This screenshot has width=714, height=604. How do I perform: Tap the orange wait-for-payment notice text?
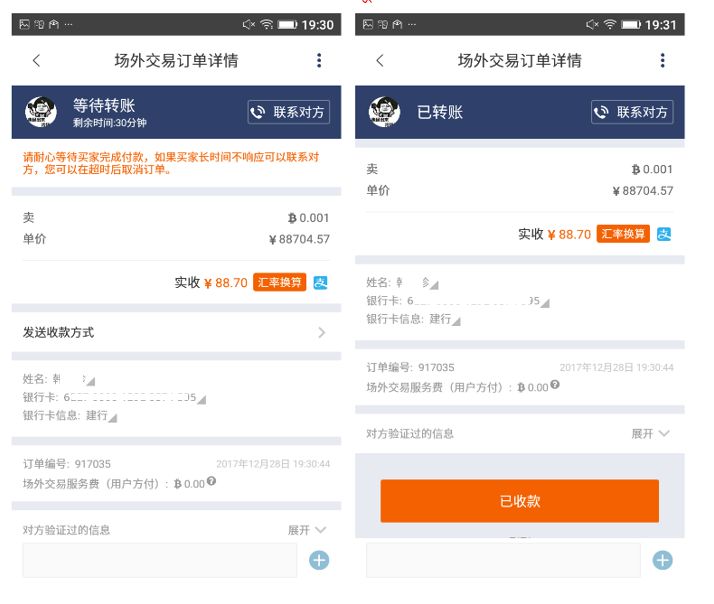(171, 163)
